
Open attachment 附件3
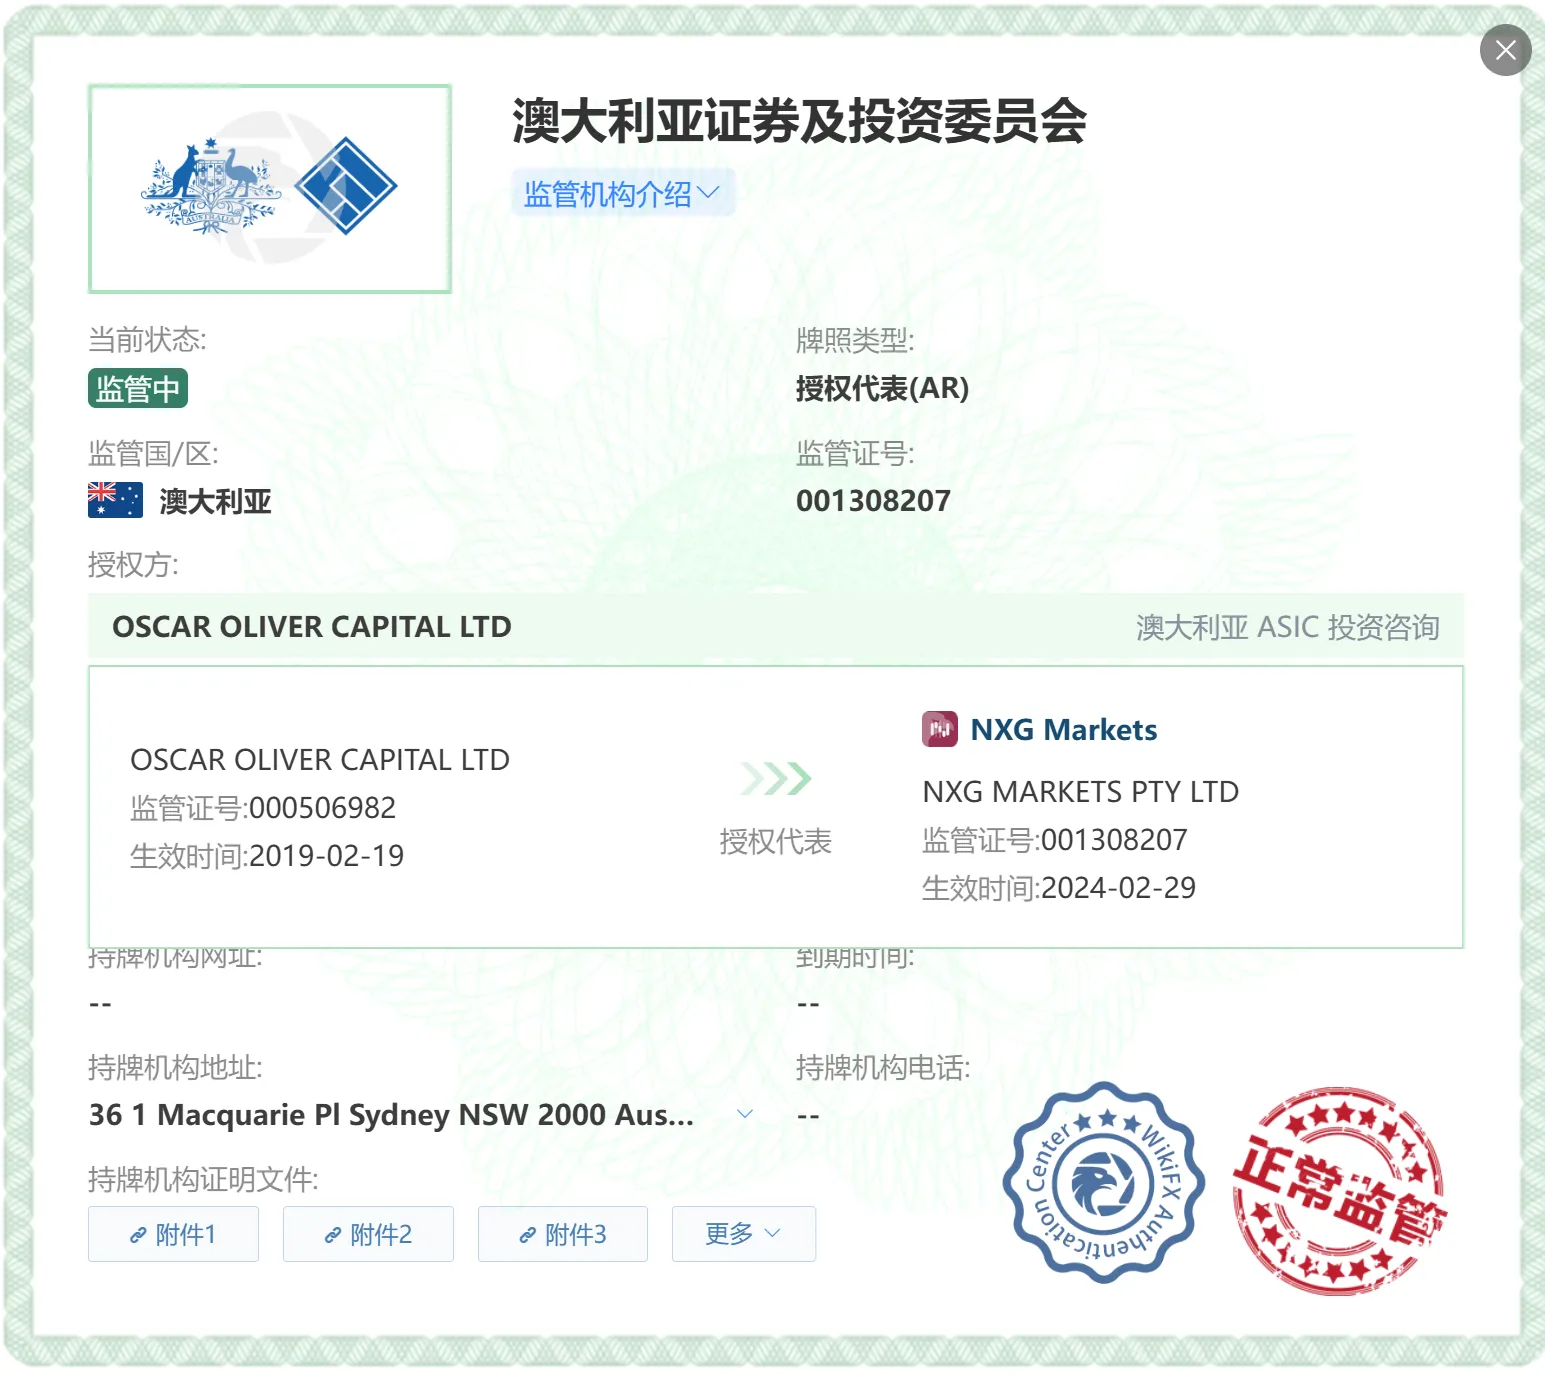pos(563,1234)
